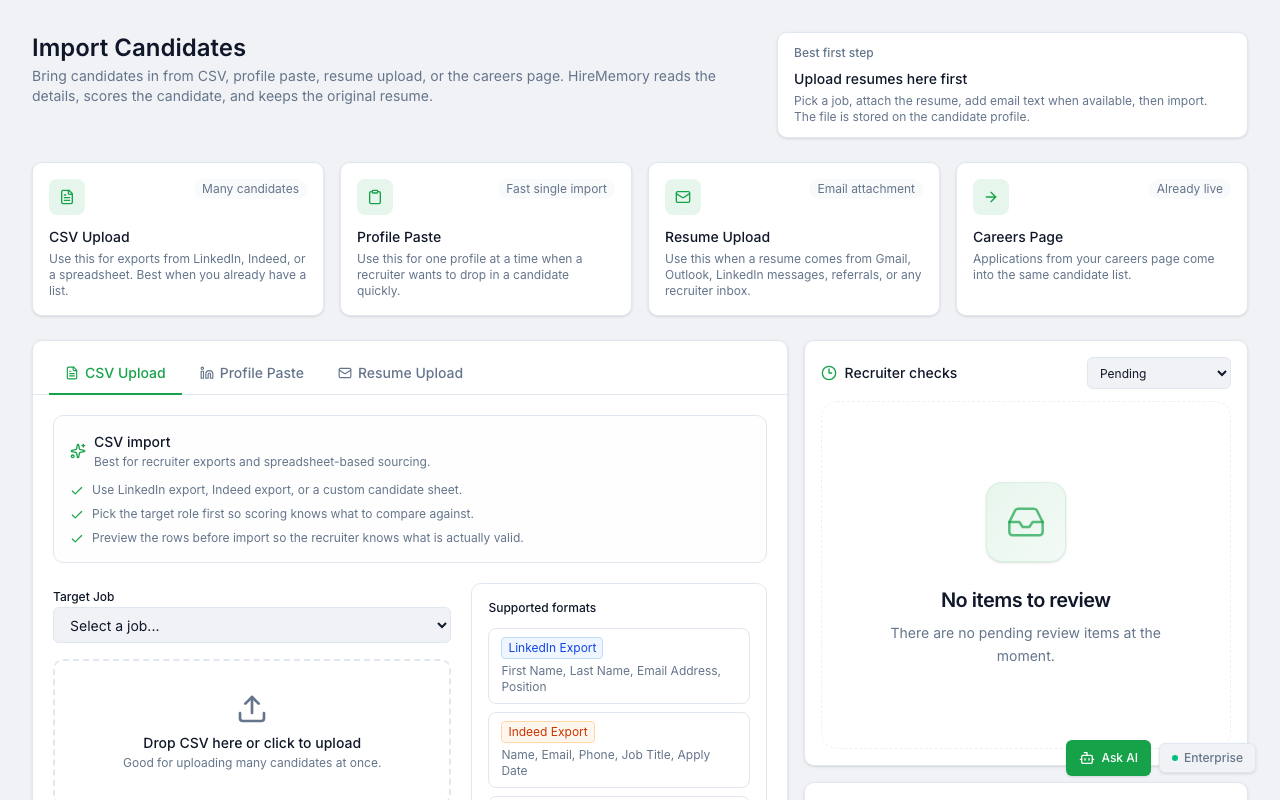Viewport: 1280px width, 800px height.
Task: Click the Supported formats label
Action: click(542, 608)
